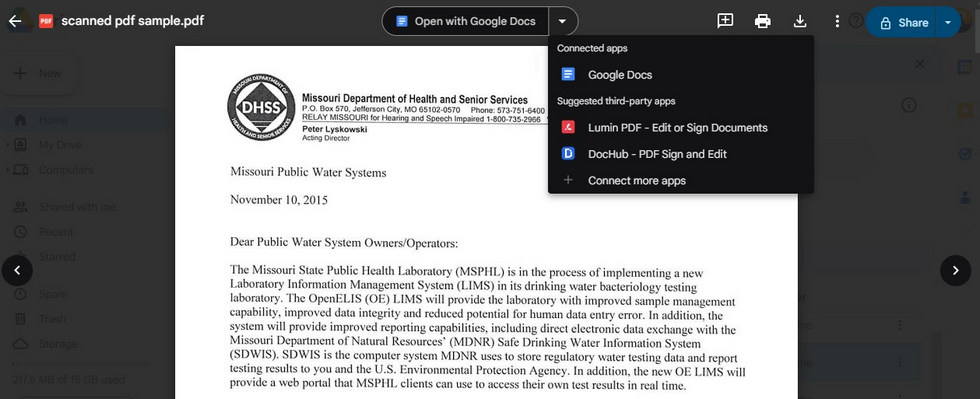
Task: Go back using the back arrow
Action: (x=15, y=21)
